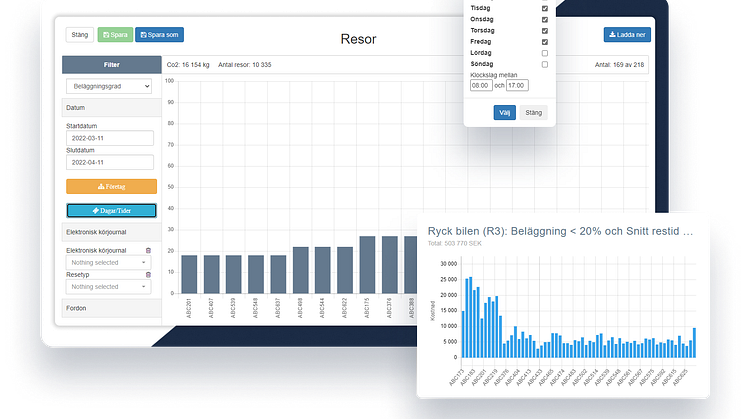The image size is (746, 419).
Task: Open the Datum section header
Action: [112, 107]
